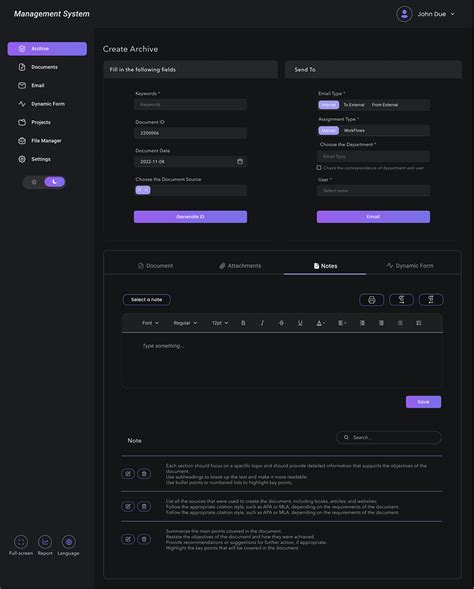Select dark mode moon toggle
Image resolution: width=474 pixels, height=589 pixels.
coord(54,182)
